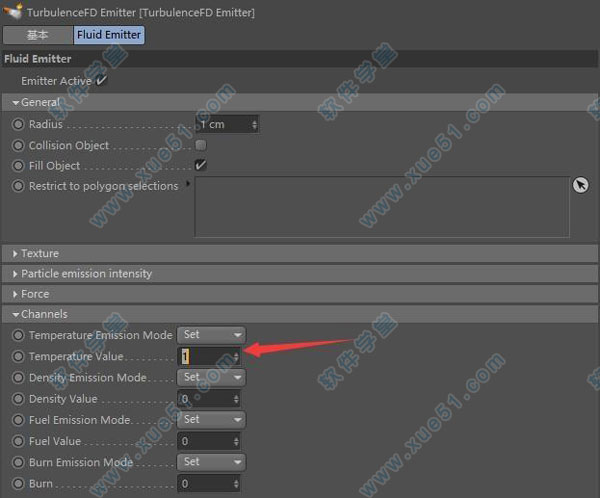Click the TurbulenceFD Emitter object icon
This screenshot has width=600, height=498.
tap(12, 10)
